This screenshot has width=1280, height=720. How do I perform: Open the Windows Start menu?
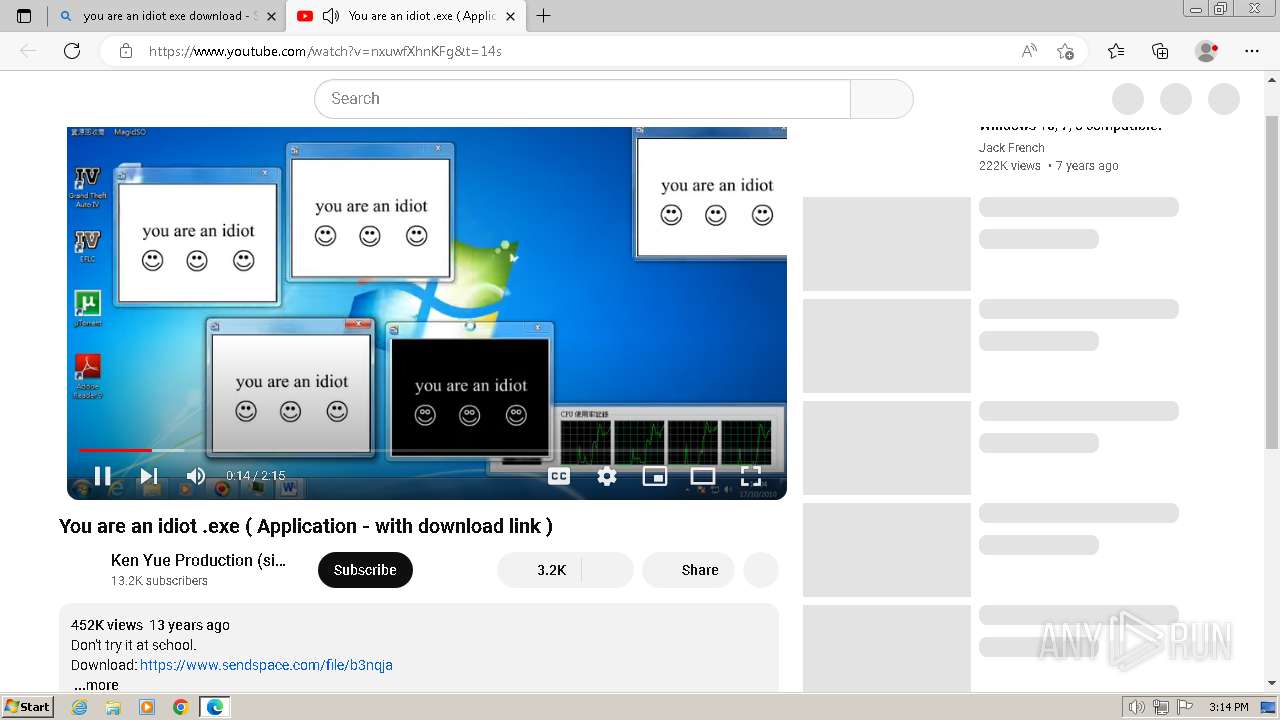27,707
